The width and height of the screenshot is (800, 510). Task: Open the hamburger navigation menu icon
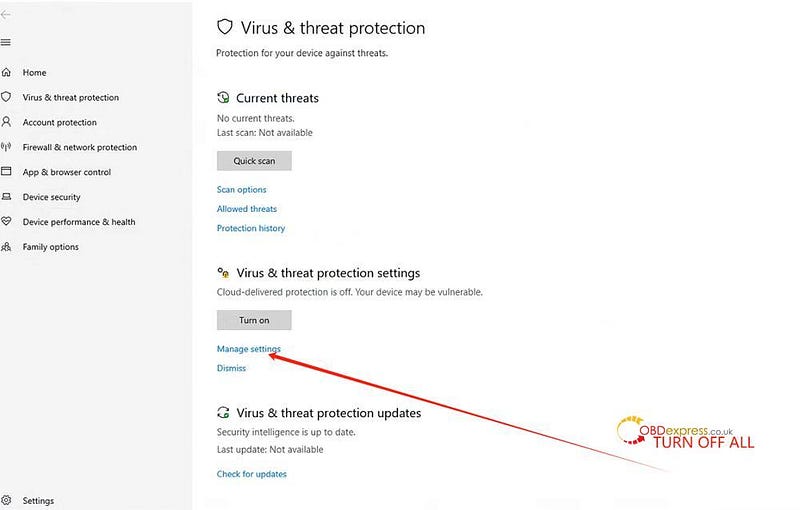6,42
